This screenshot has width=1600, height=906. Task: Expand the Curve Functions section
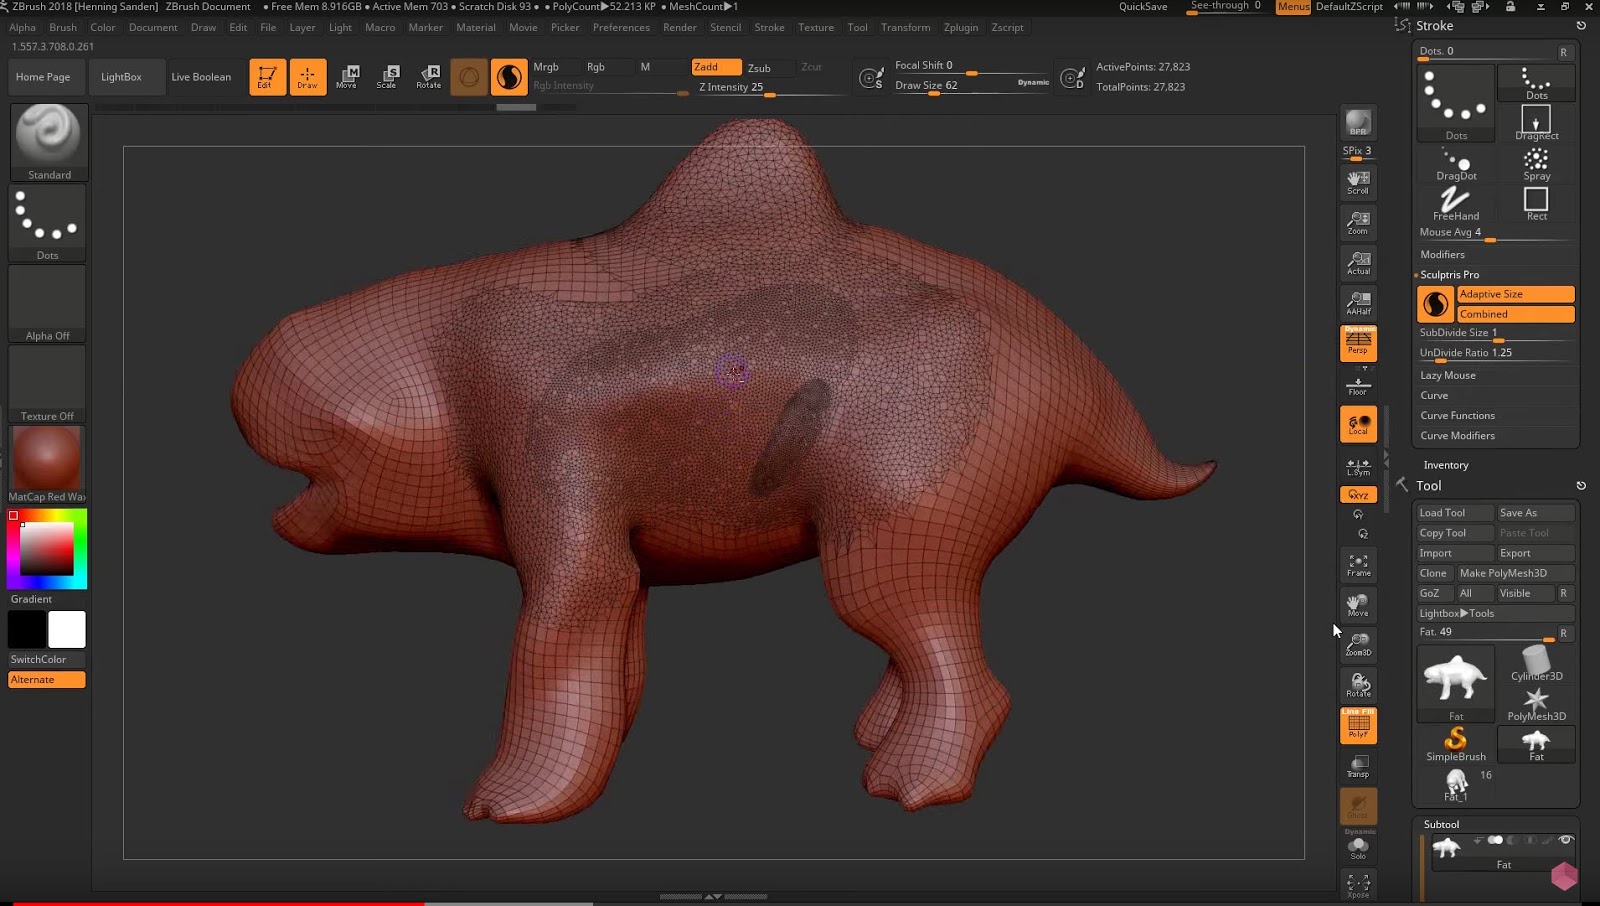click(x=1457, y=415)
